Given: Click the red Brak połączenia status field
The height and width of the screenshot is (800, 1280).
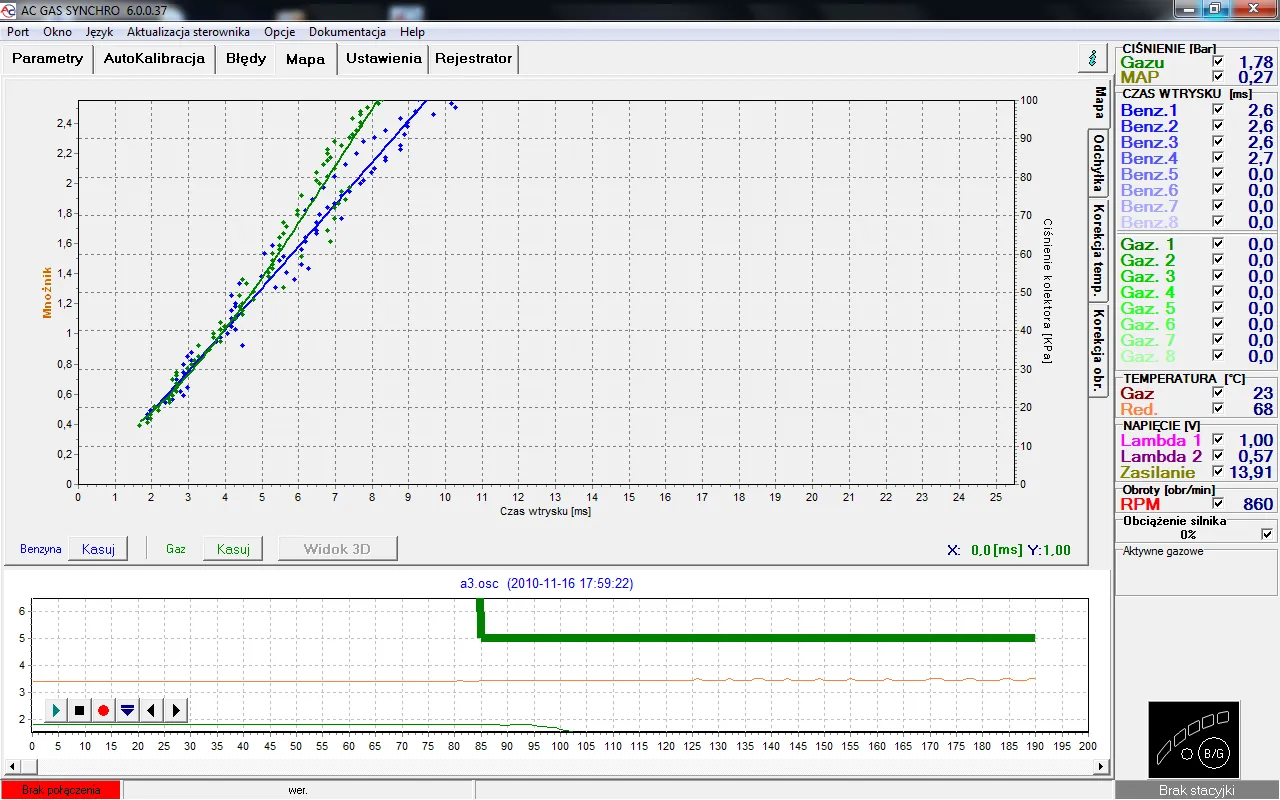Looking at the screenshot, I should coord(61,790).
